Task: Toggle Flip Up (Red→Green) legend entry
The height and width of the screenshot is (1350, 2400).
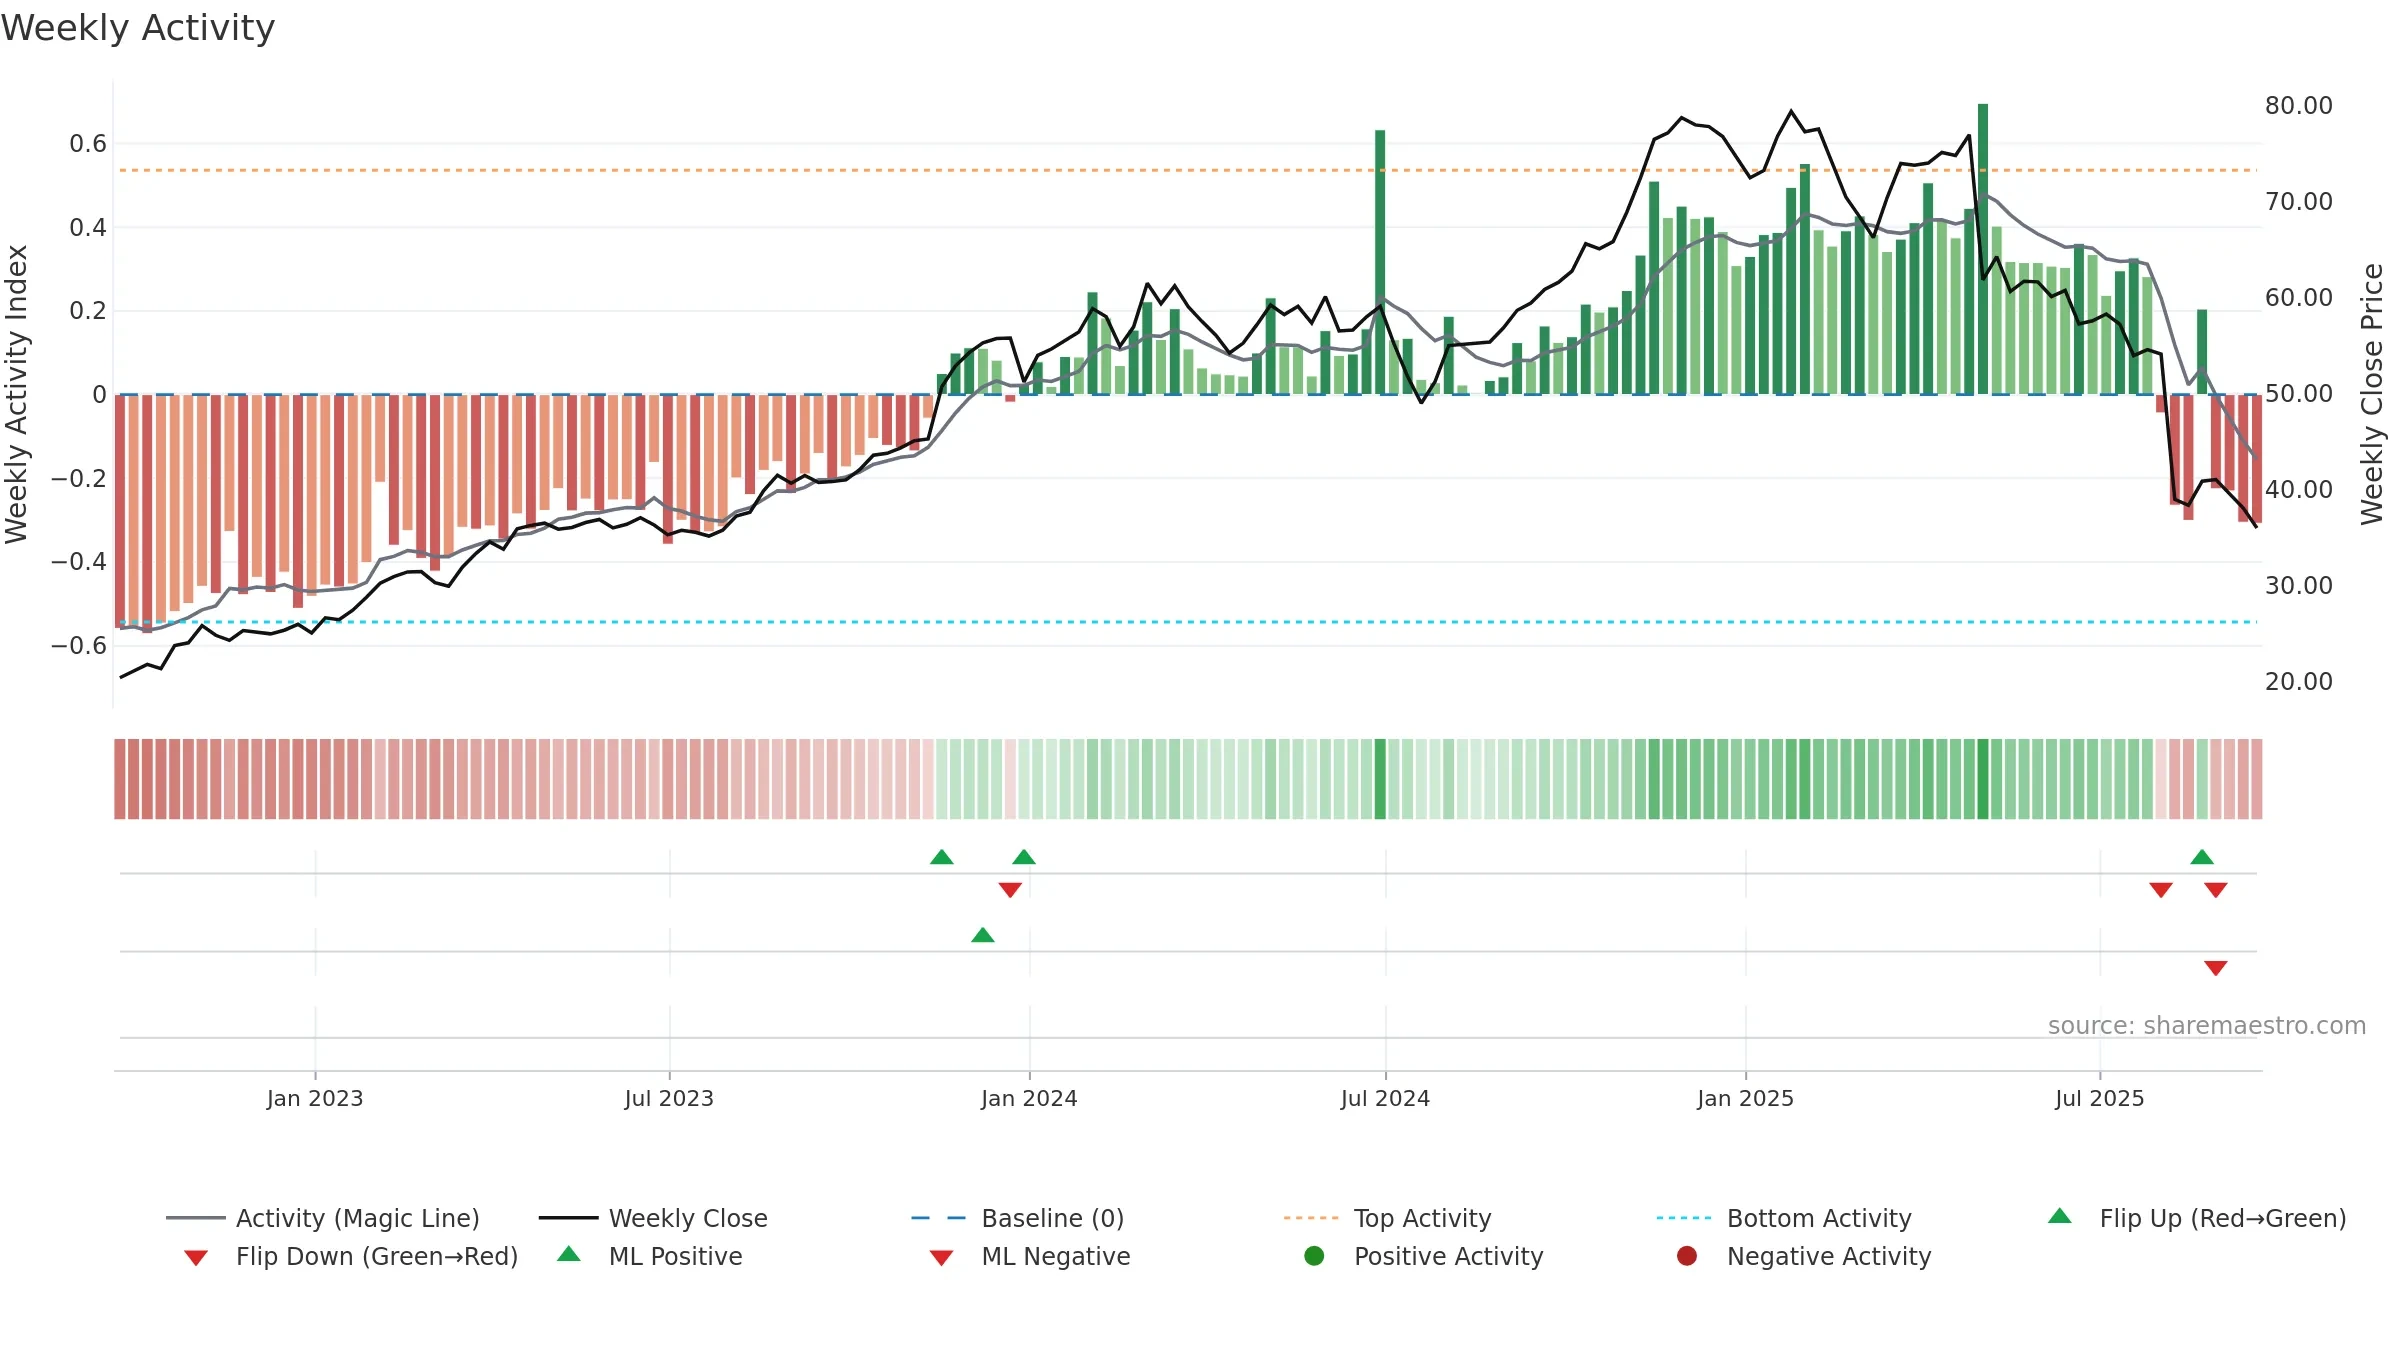Action: [2197, 1218]
